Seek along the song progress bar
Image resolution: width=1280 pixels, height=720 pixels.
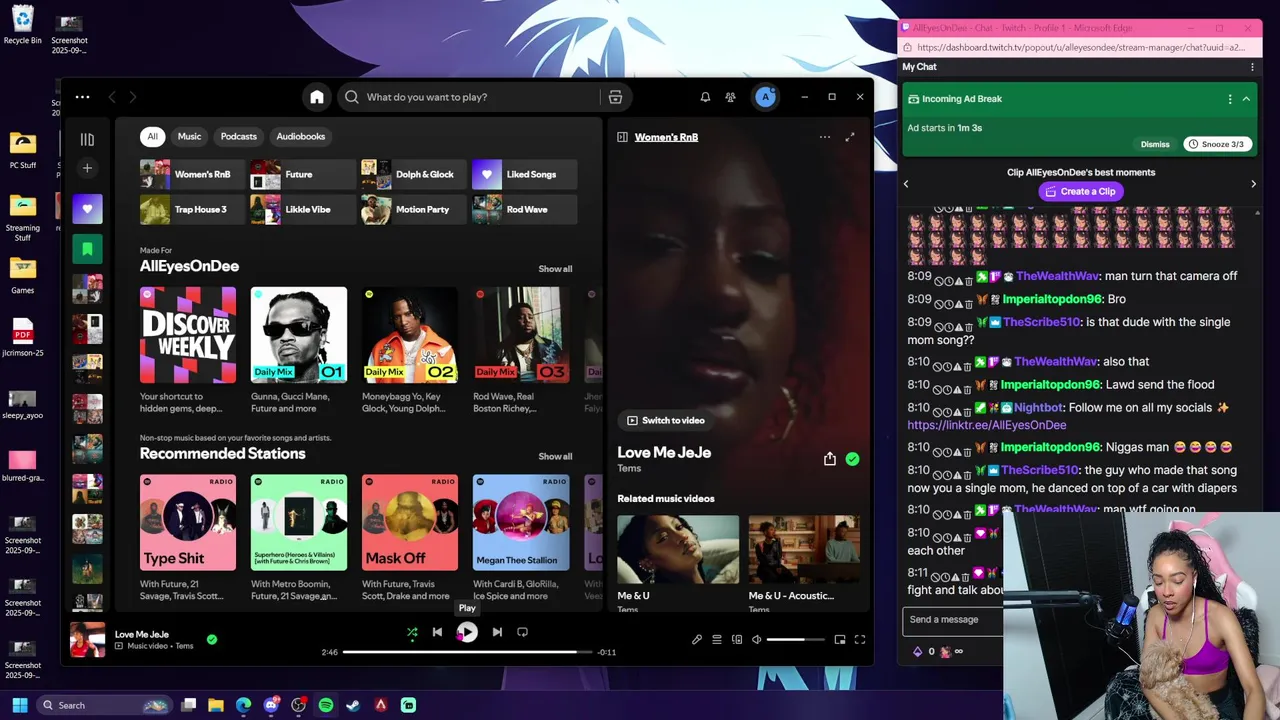coord(467,652)
